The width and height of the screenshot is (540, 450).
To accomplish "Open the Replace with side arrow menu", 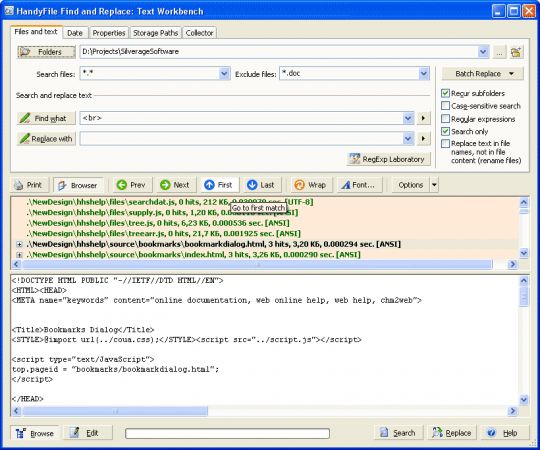I will pos(424,139).
